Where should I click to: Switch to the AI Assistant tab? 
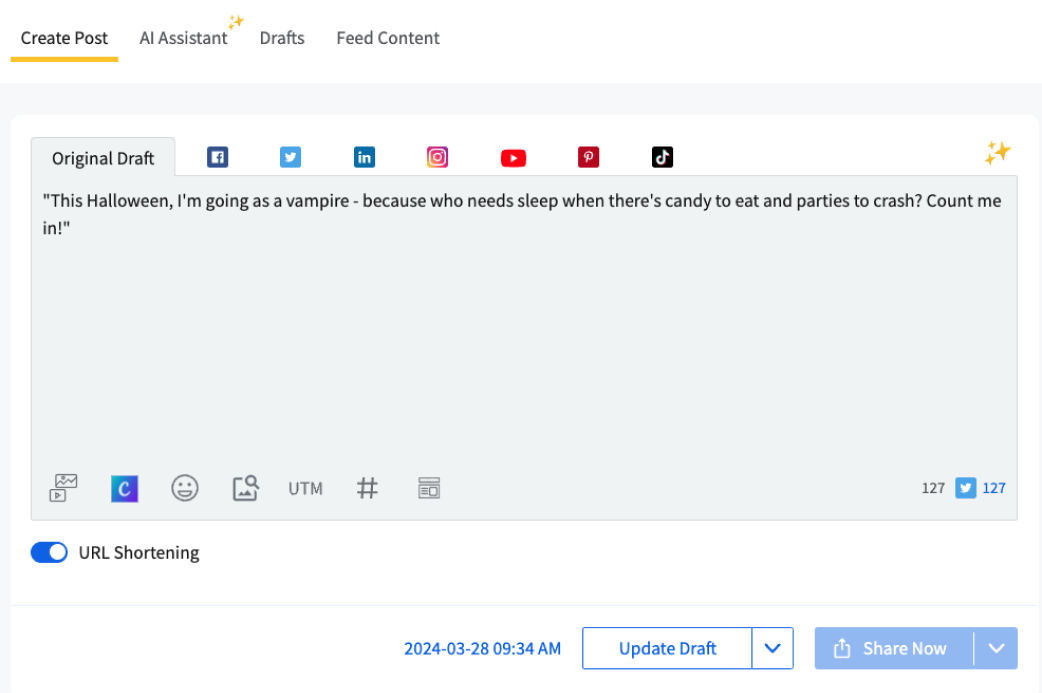pos(183,38)
